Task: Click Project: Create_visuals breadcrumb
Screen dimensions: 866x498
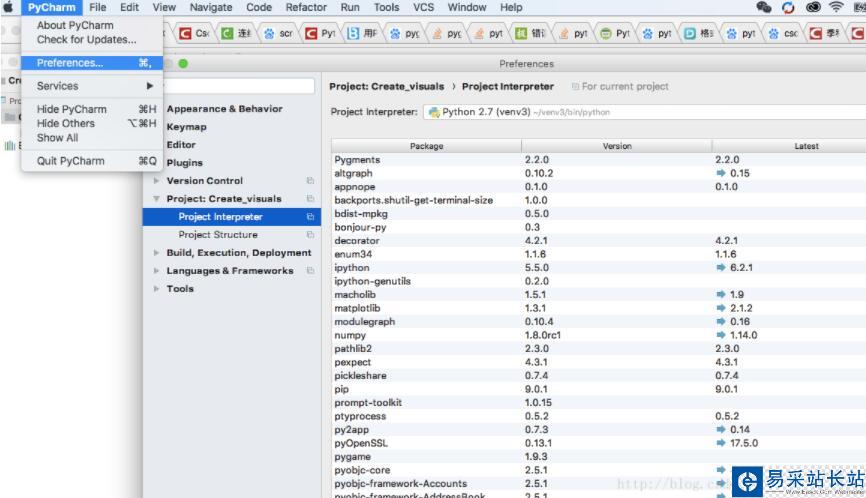Action: [x=387, y=87]
